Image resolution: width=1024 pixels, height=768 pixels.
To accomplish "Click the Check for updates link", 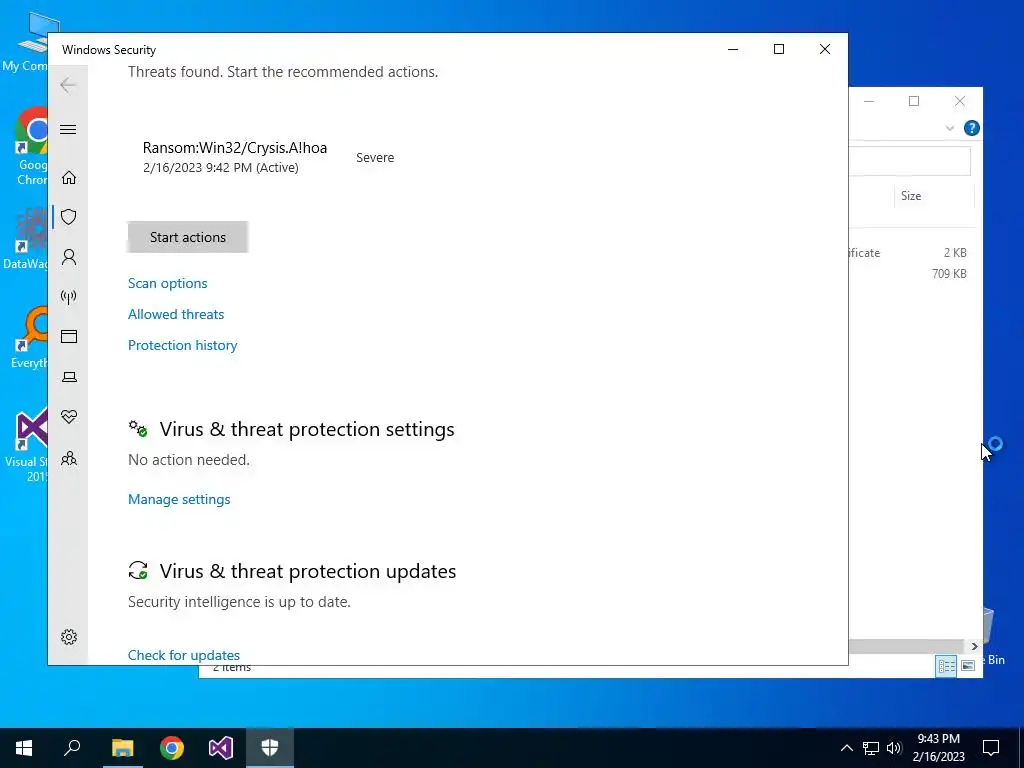I will pos(184,655).
